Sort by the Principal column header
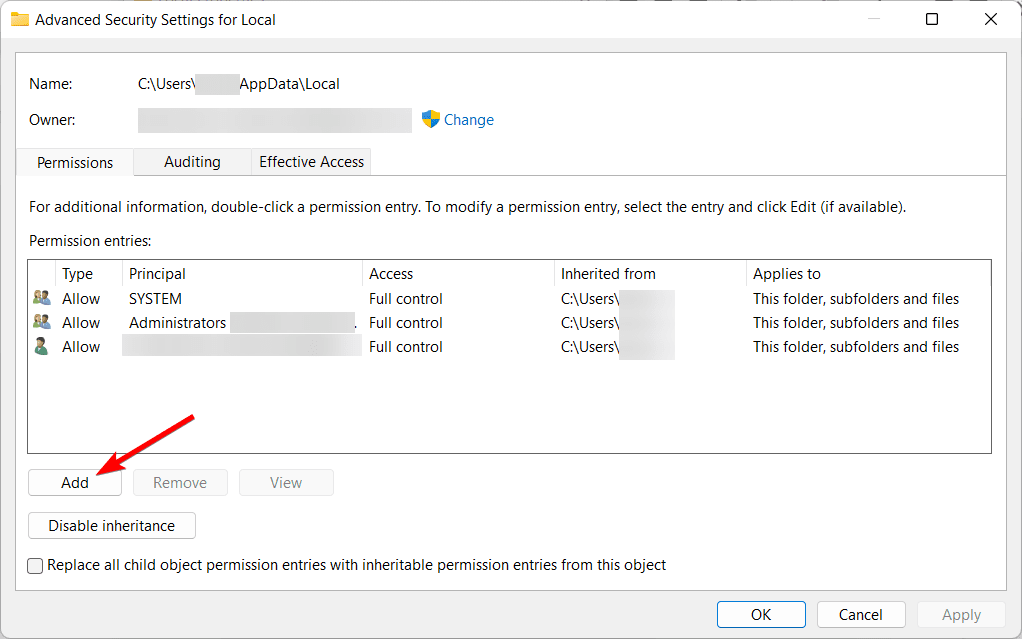The width and height of the screenshot is (1022, 639). (x=157, y=274)
